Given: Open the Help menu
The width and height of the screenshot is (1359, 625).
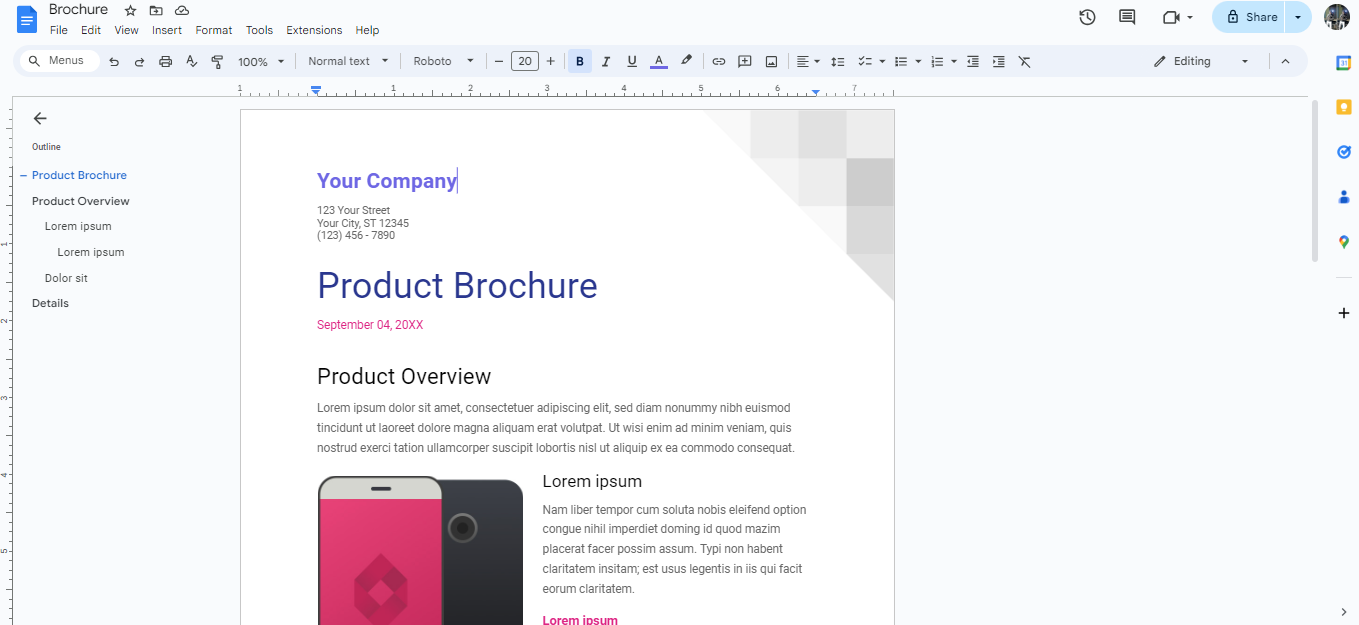Looking at the screenshot, I should (367, 30).
